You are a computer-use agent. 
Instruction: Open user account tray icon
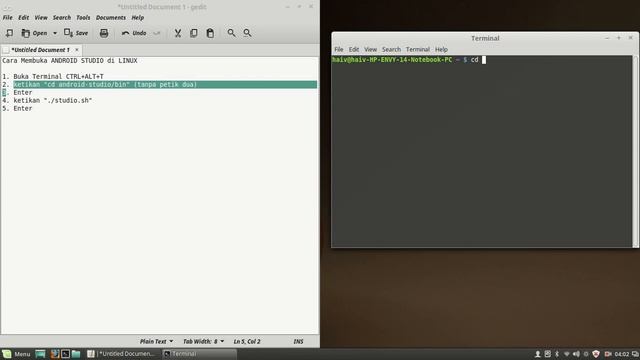pyautogui.click(x=538, y=354)
